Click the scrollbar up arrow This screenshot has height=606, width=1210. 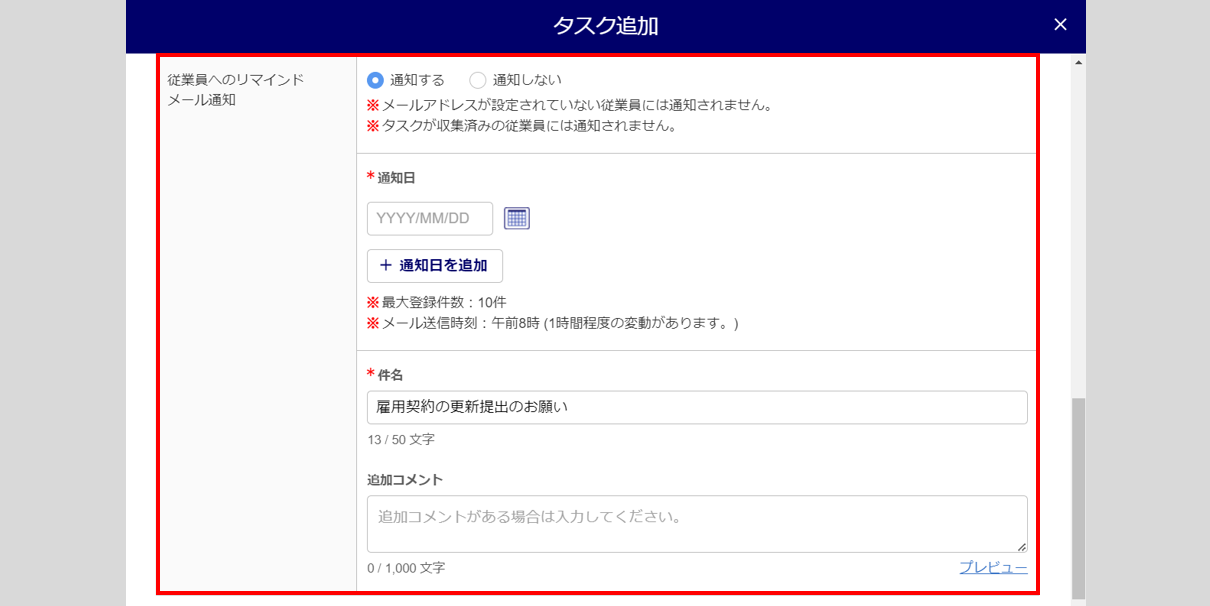(x=1078, y=63)
